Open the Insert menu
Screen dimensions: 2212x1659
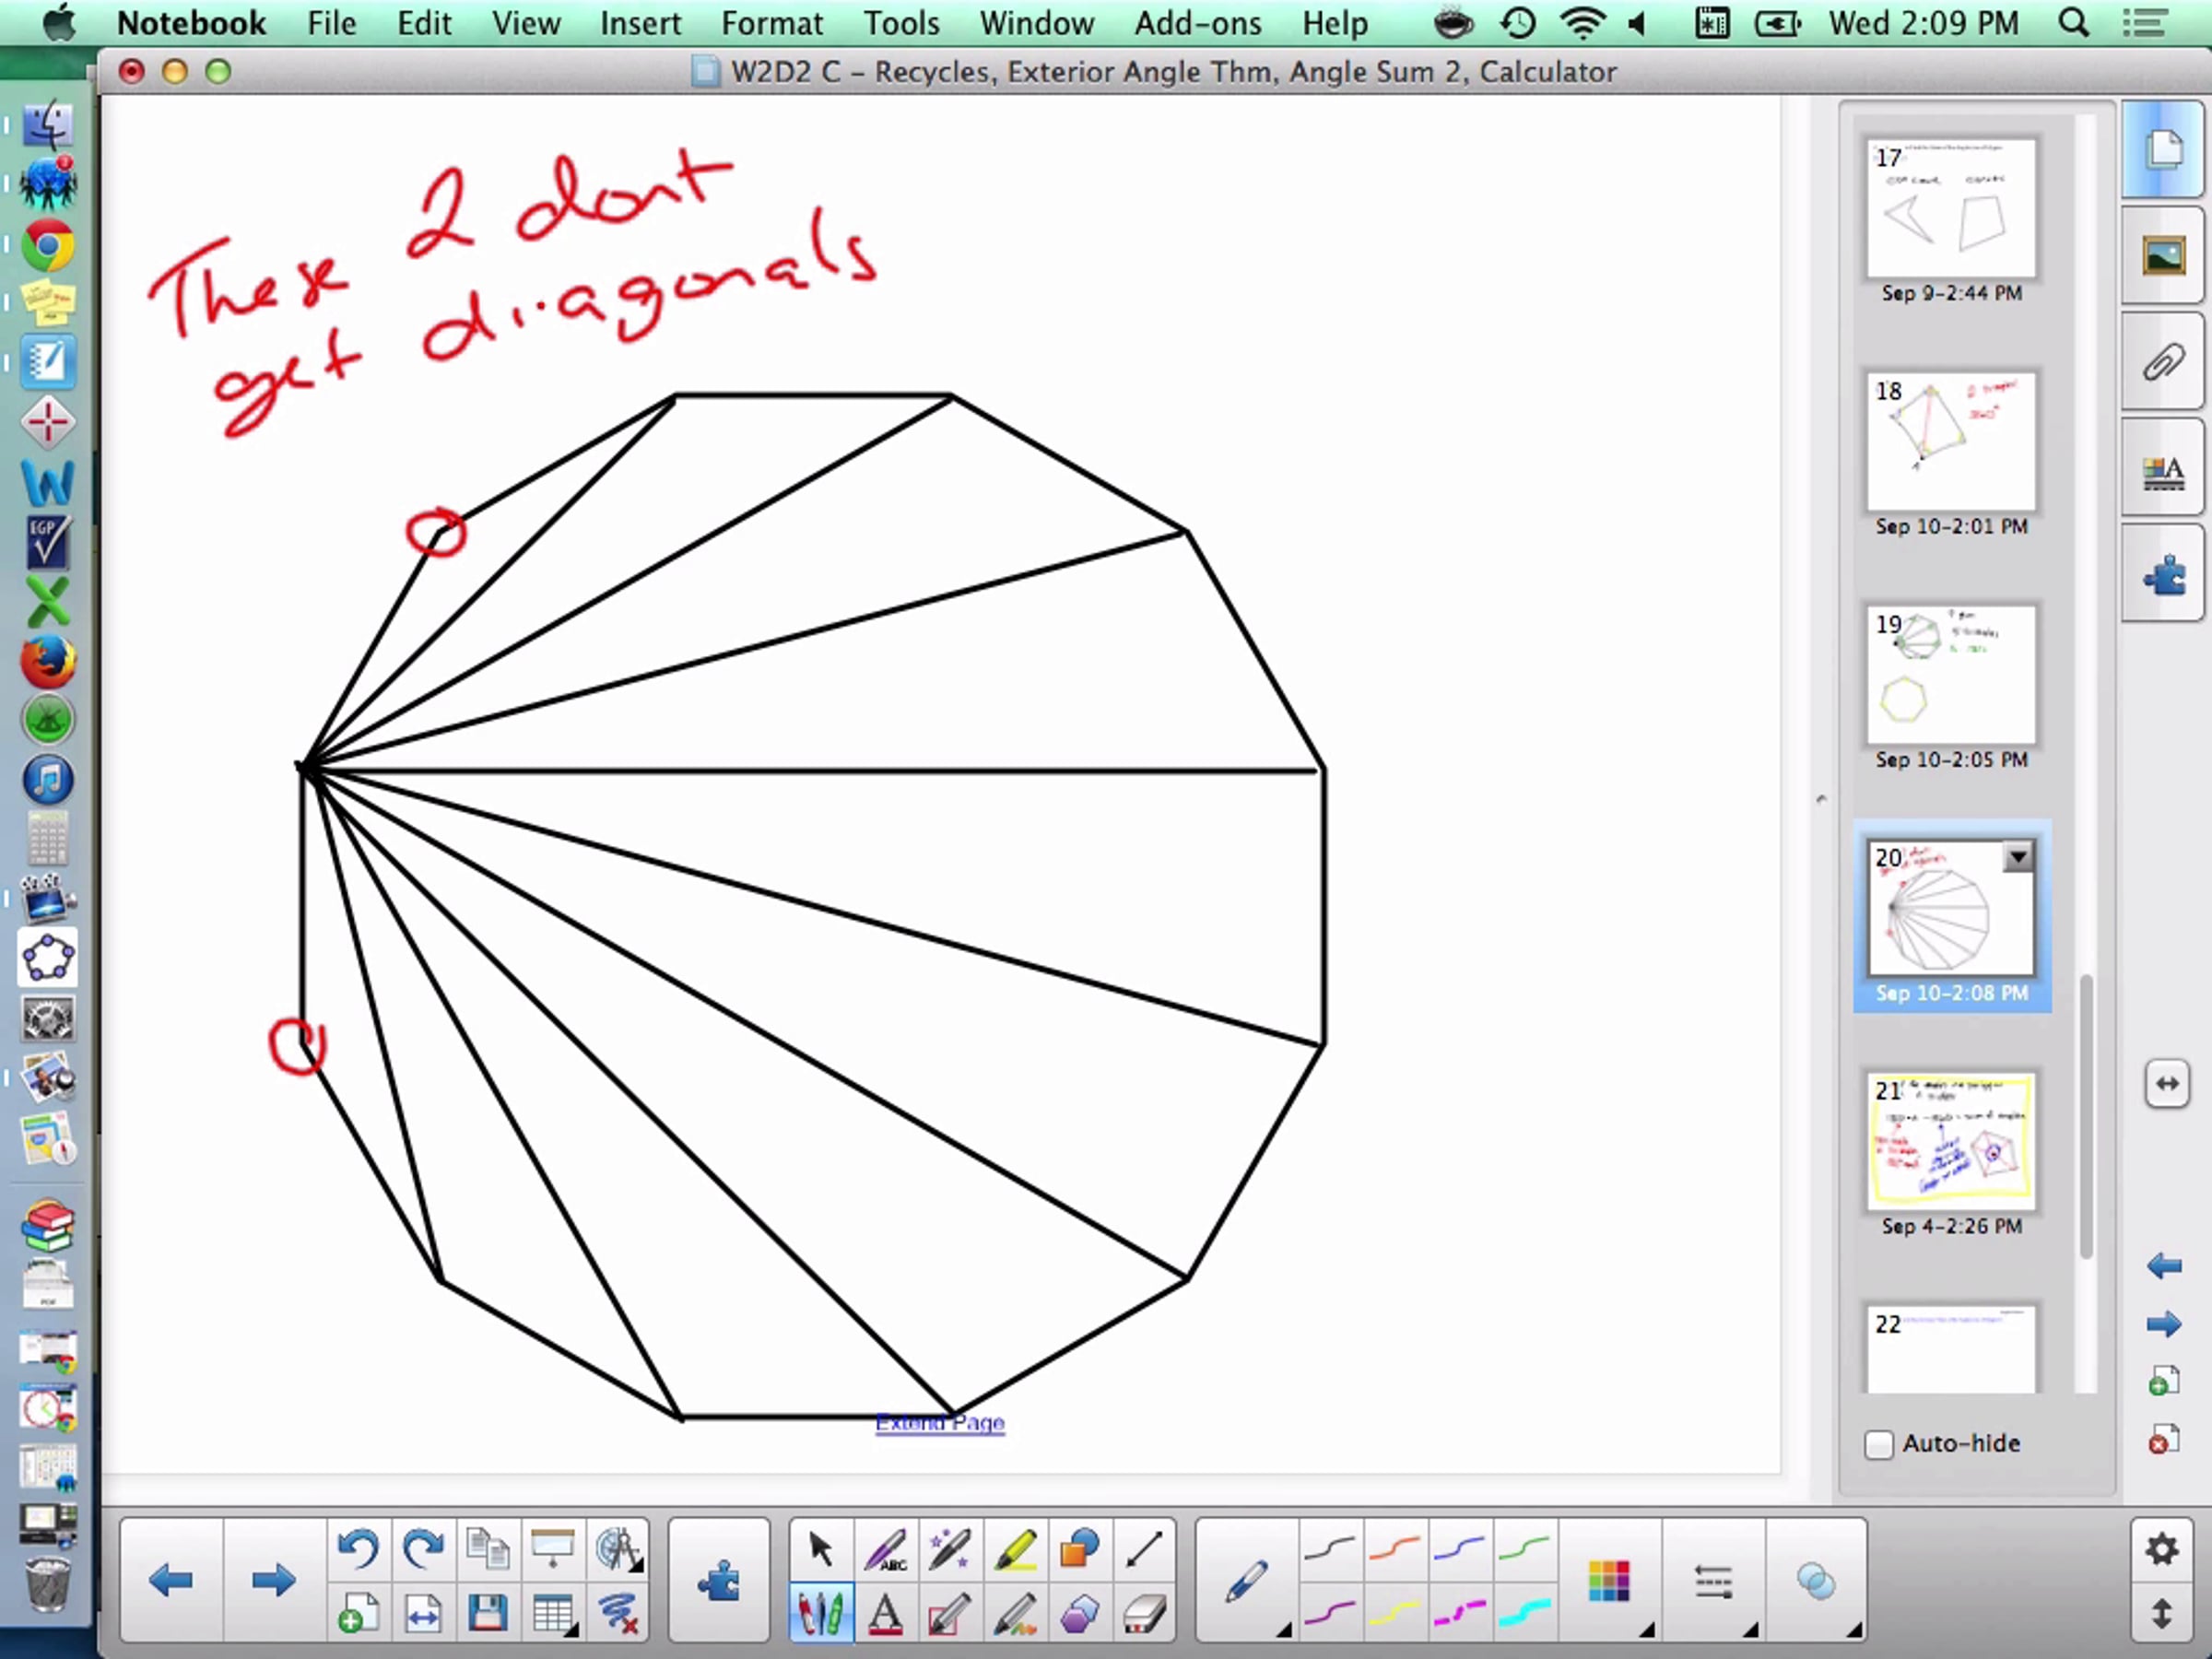(640, 22)
